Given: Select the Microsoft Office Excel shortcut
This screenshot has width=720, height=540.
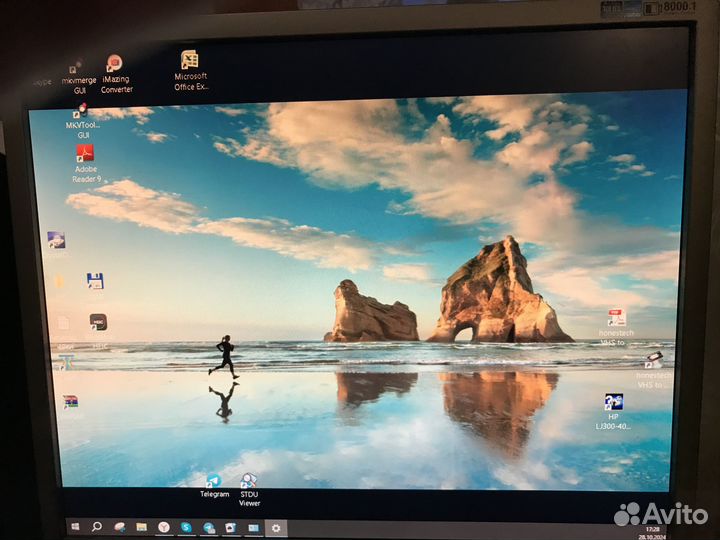Looking at the screenshot, I should point(190,70).
